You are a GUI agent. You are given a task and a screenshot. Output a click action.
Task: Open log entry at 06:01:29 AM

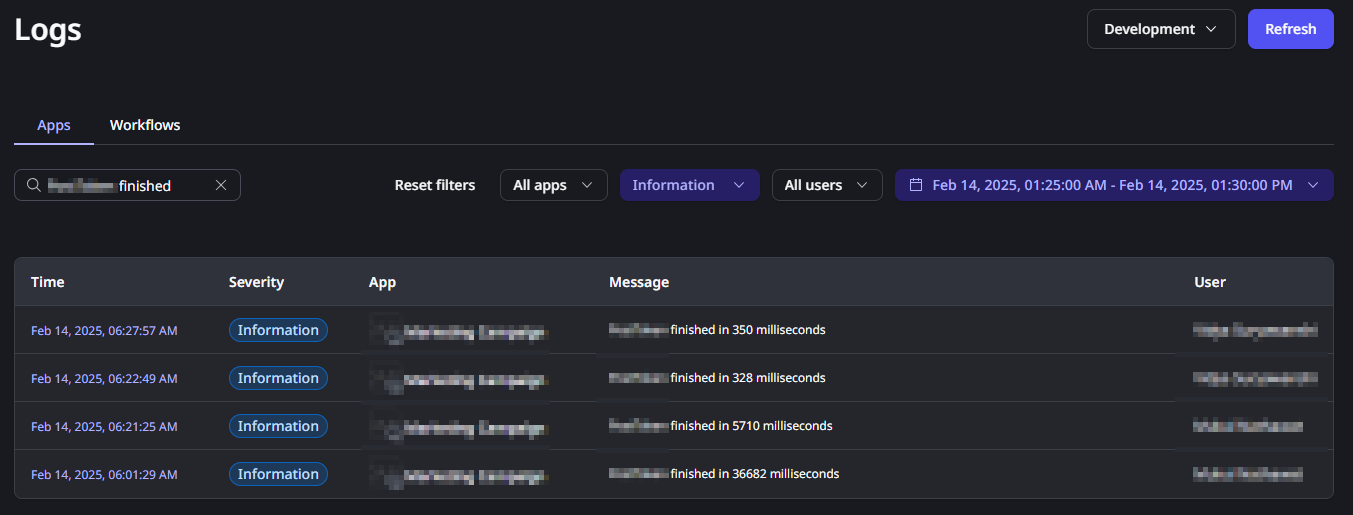(104, 474)
